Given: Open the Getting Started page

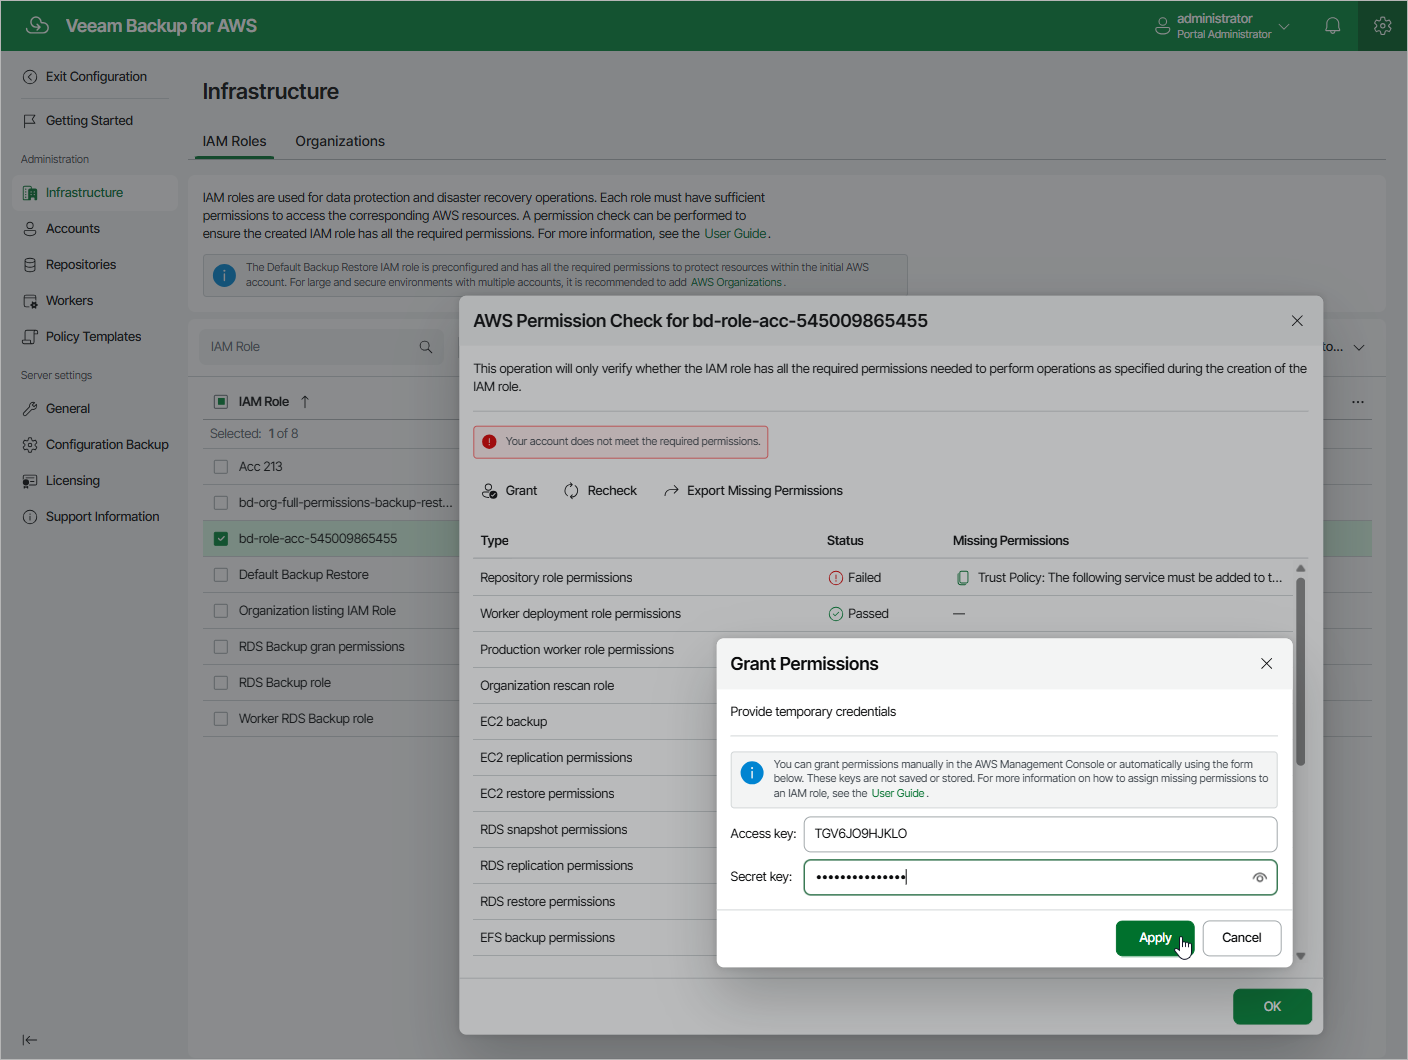Looking at the screenshot, I should [x=89, y=121].
